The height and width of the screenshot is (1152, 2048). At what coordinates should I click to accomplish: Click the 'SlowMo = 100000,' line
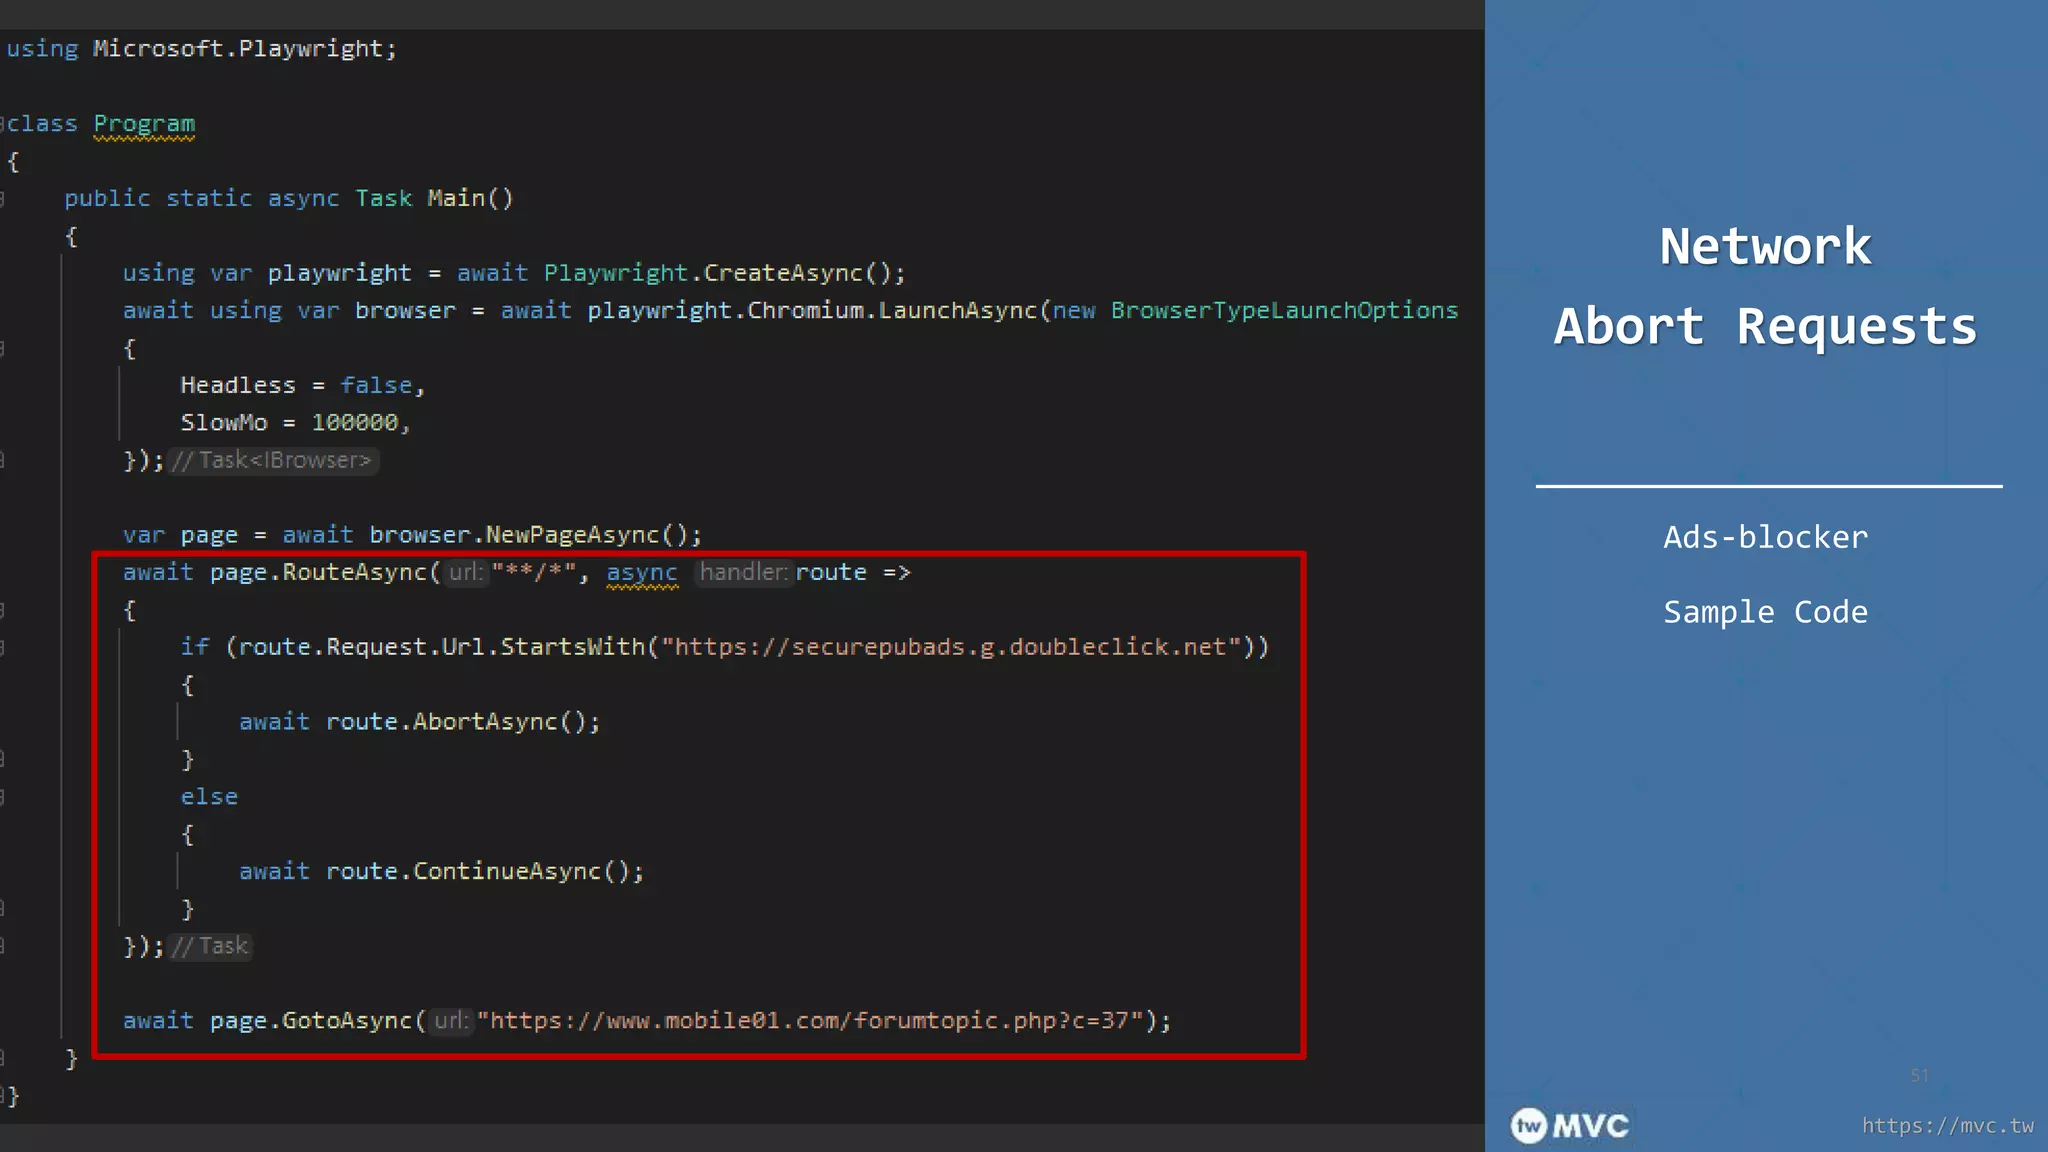pos(295,423)
